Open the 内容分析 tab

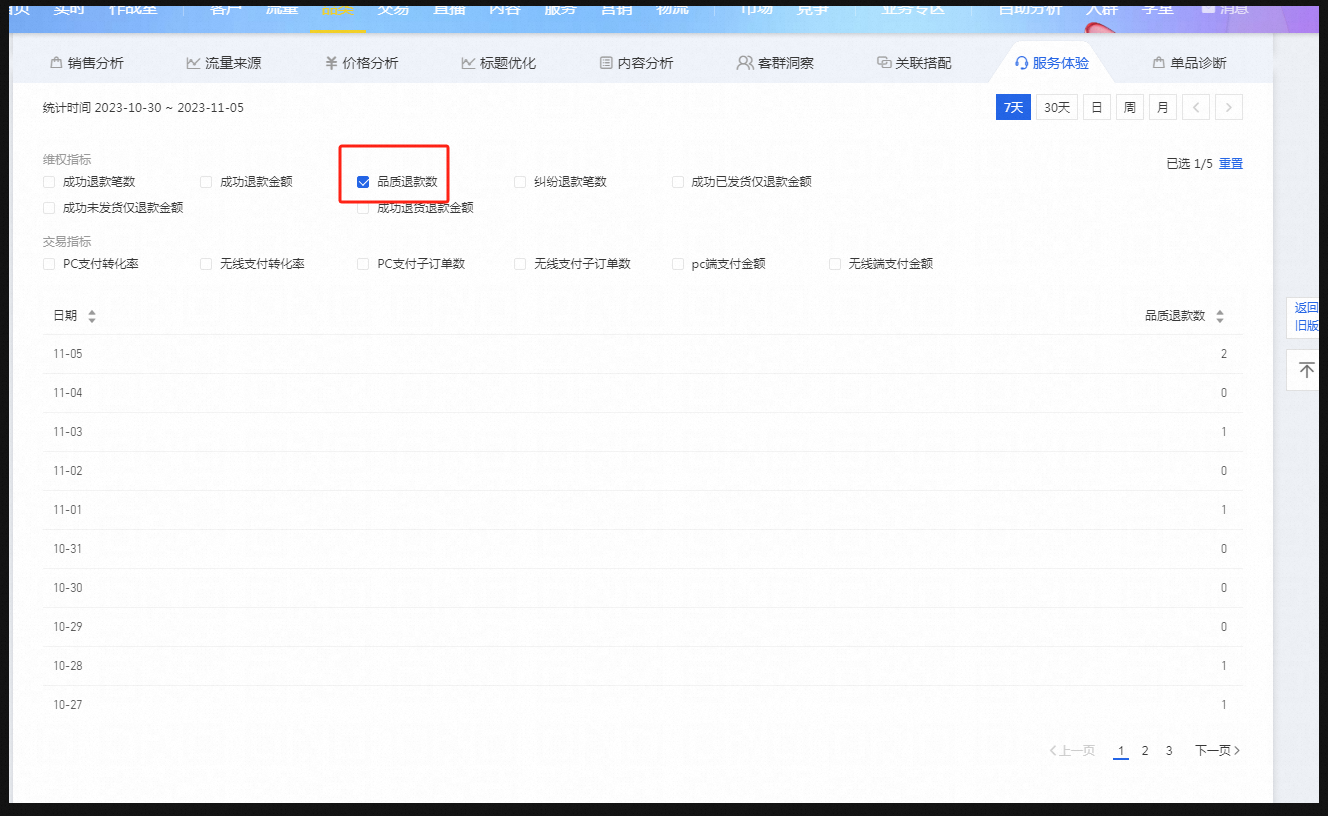[x=636, y=63]
